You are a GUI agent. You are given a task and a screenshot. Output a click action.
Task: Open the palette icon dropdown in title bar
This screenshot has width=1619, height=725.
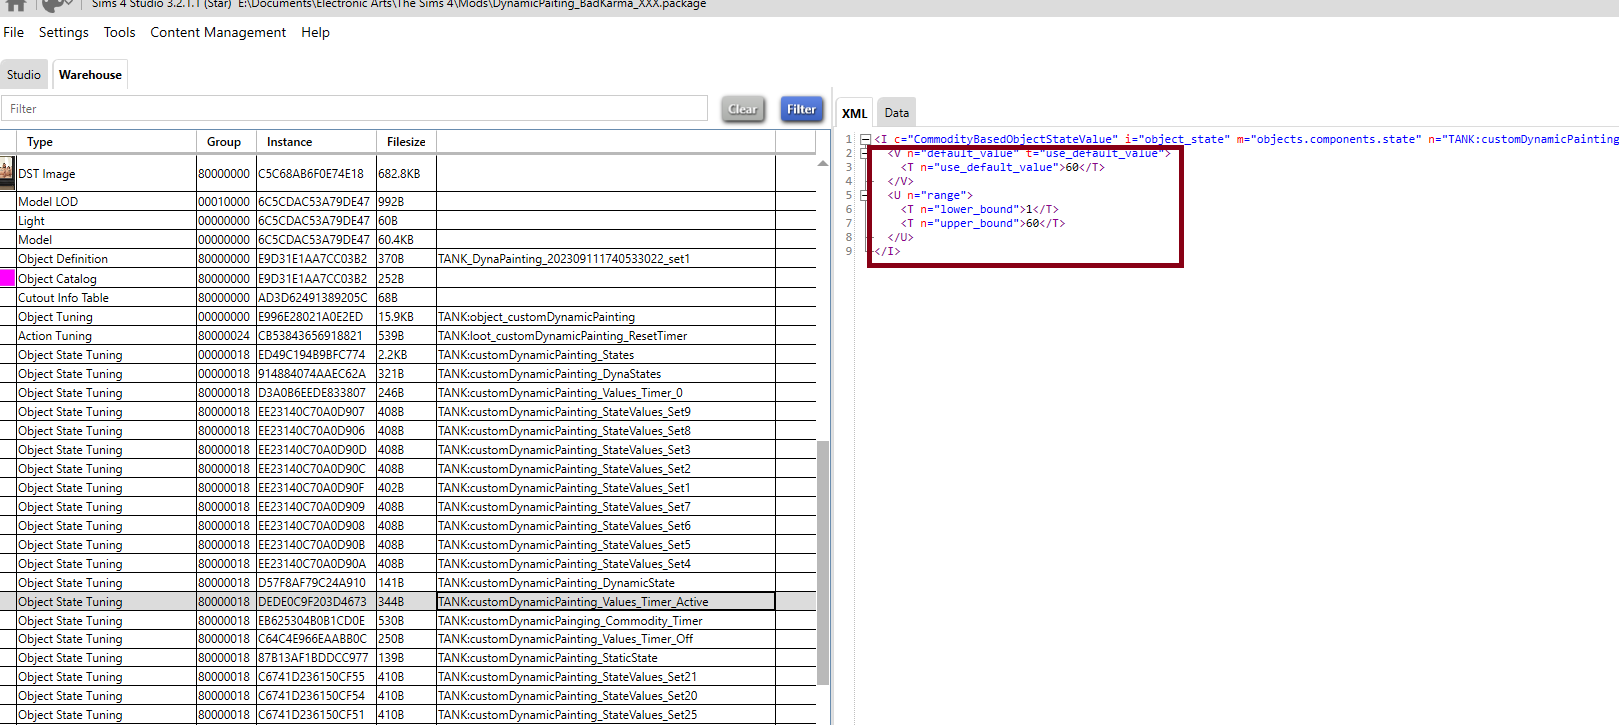58,5
